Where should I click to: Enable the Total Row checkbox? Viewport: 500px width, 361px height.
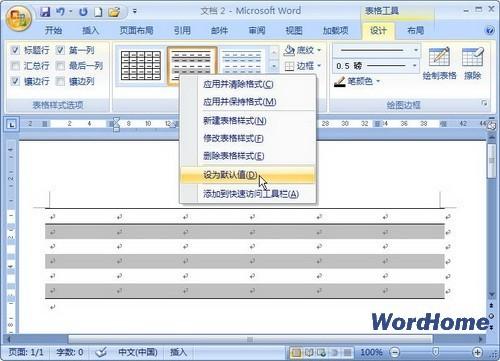(x=15, y=66)
